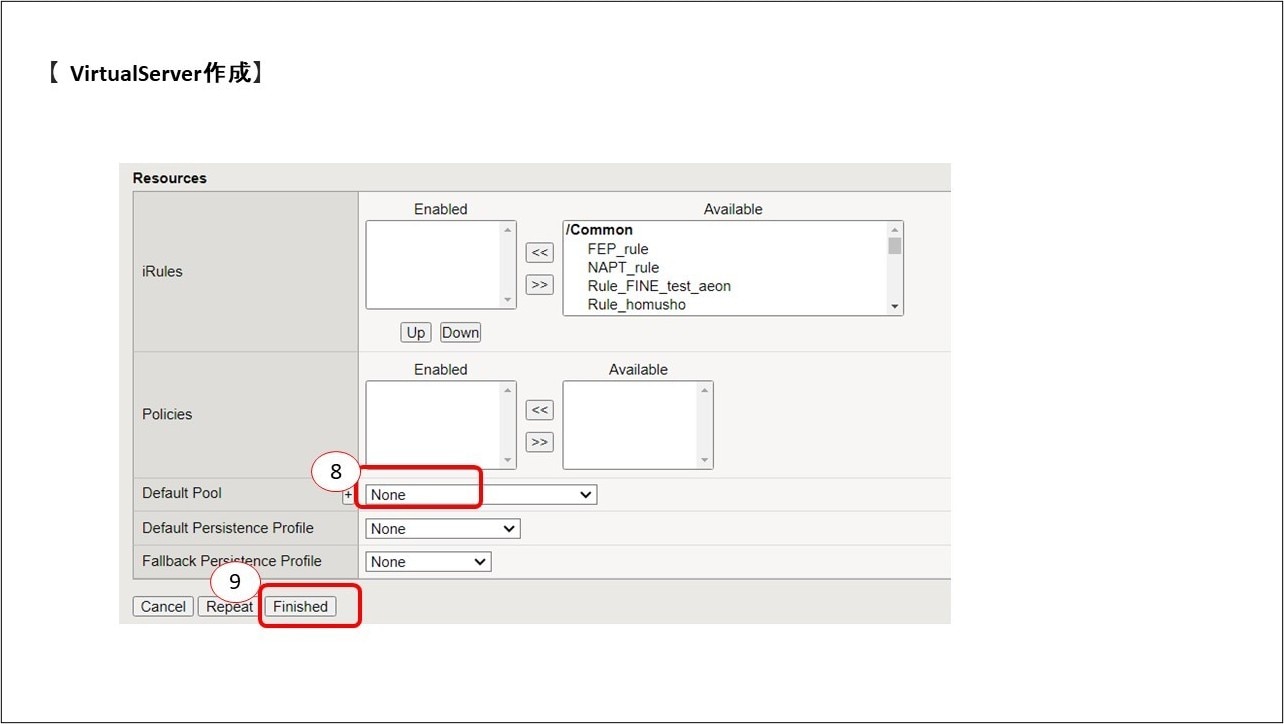Click inside the iRules Enabled list box
This screenshot has width=1284, height=724.
point(435,265)
